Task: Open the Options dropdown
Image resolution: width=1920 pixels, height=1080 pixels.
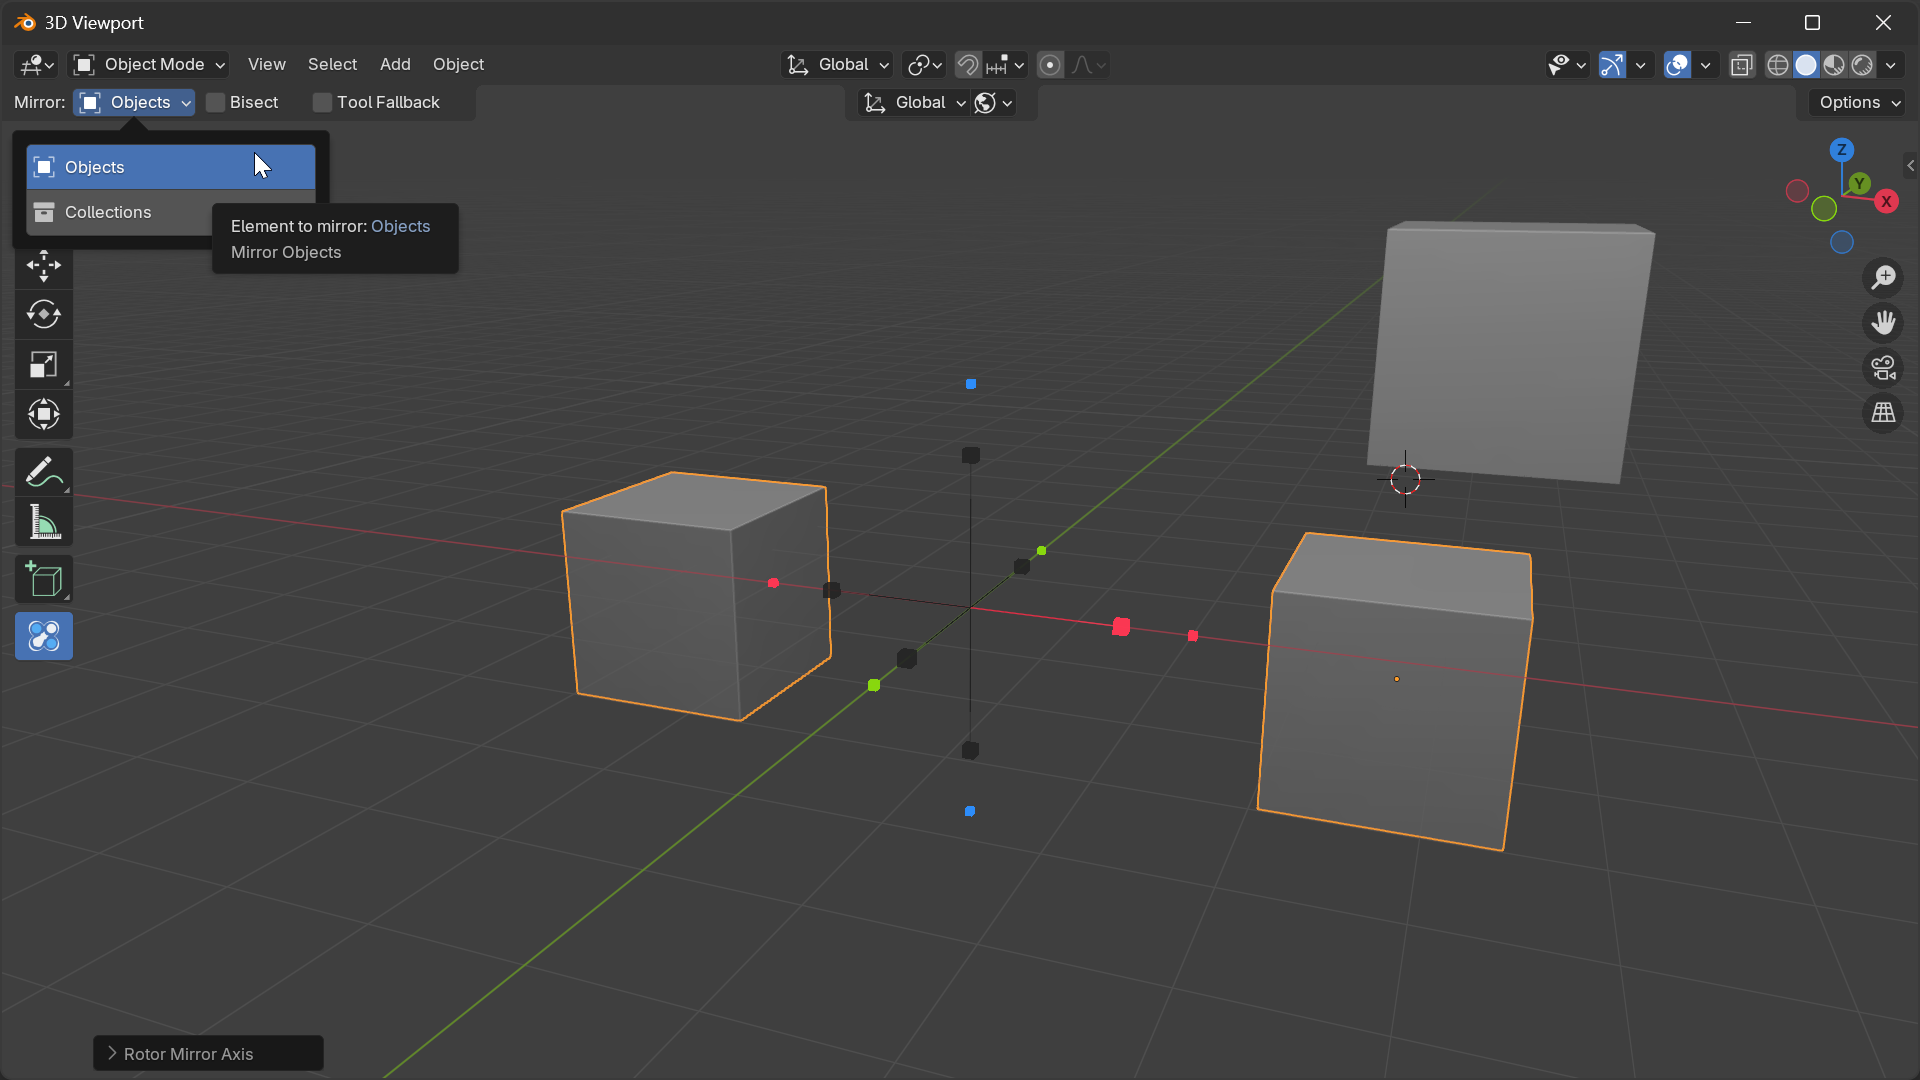Action: 1855,102
